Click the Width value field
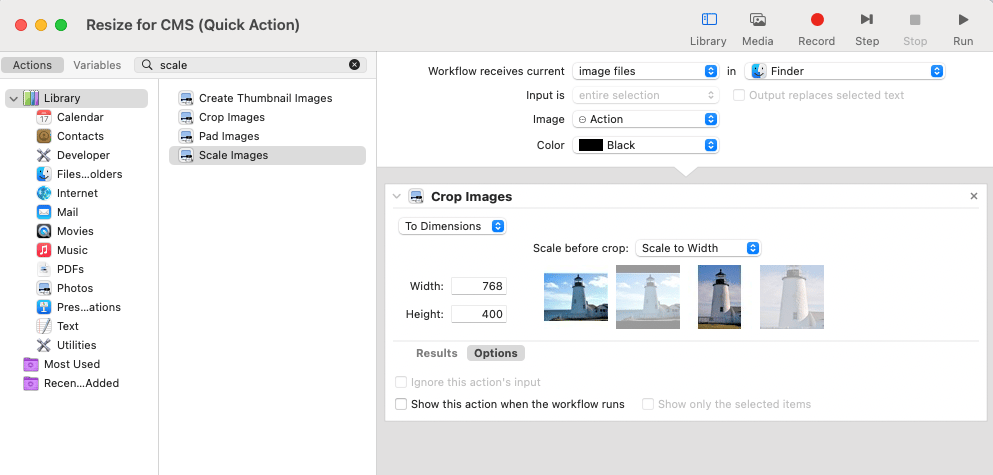This screenshot has width=993, height=475. click(479, 286)
